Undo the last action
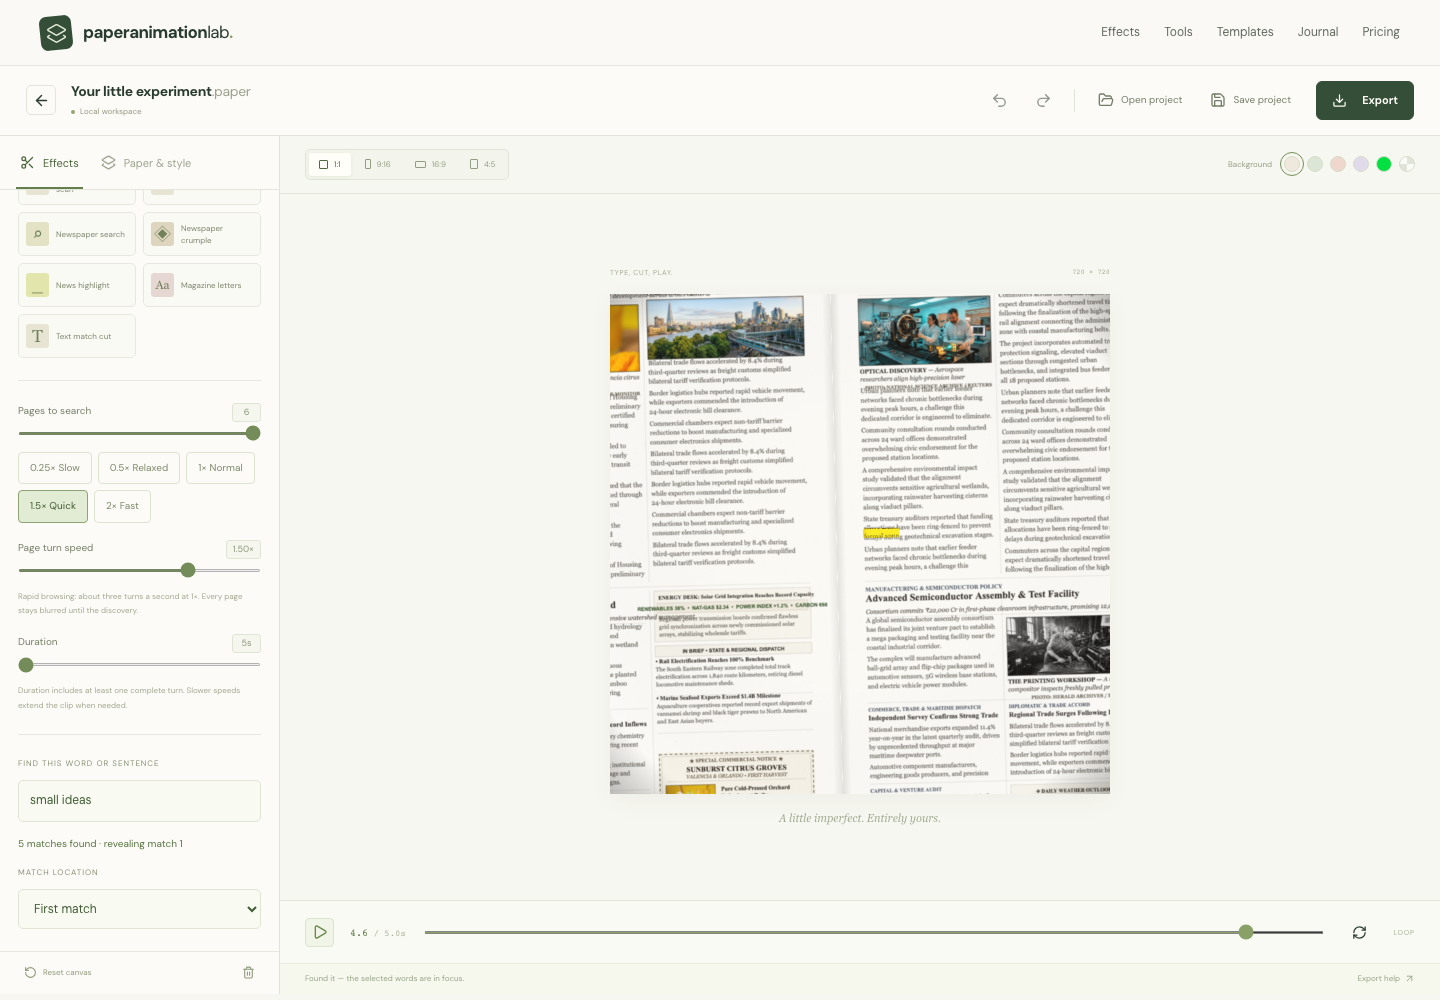Viewport: 1440px width, 1000px height. click(x=999, y=100)
